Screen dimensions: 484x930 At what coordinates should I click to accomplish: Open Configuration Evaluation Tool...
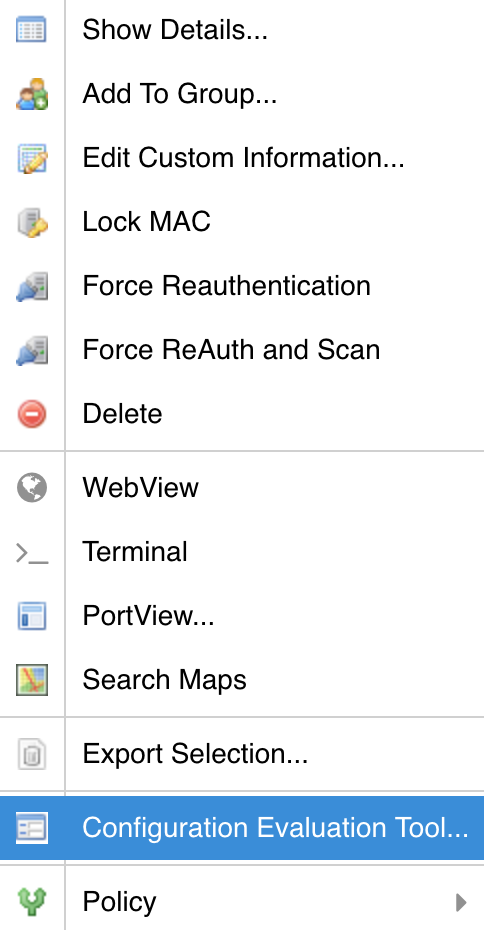pos(242,828)
